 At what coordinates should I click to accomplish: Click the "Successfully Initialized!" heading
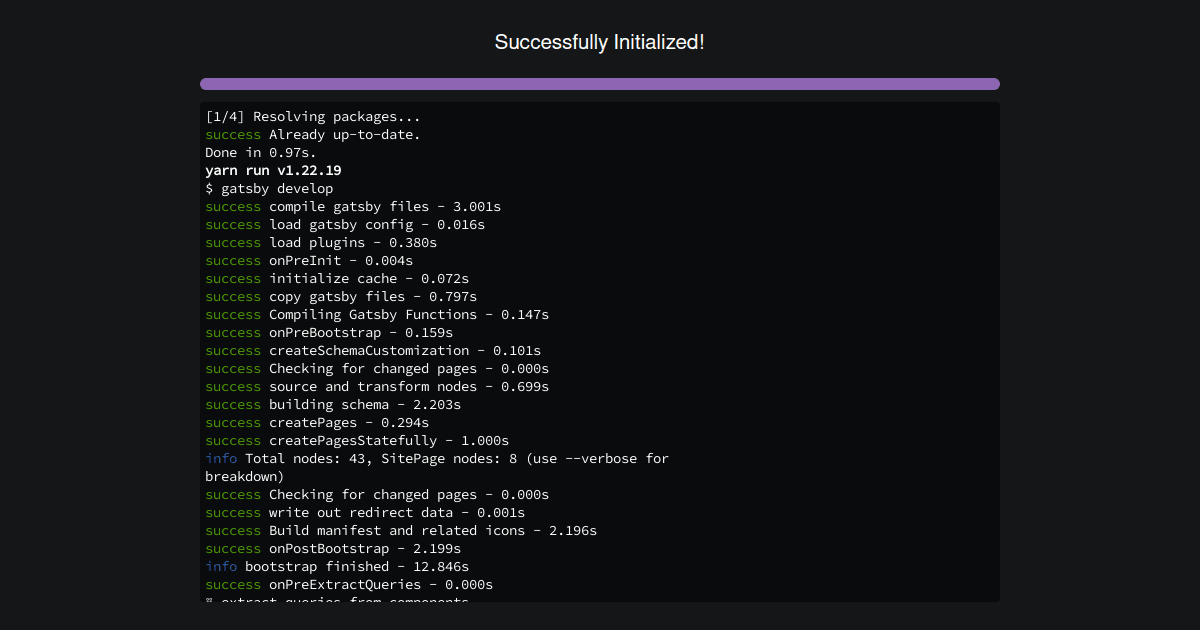(600, 42)
